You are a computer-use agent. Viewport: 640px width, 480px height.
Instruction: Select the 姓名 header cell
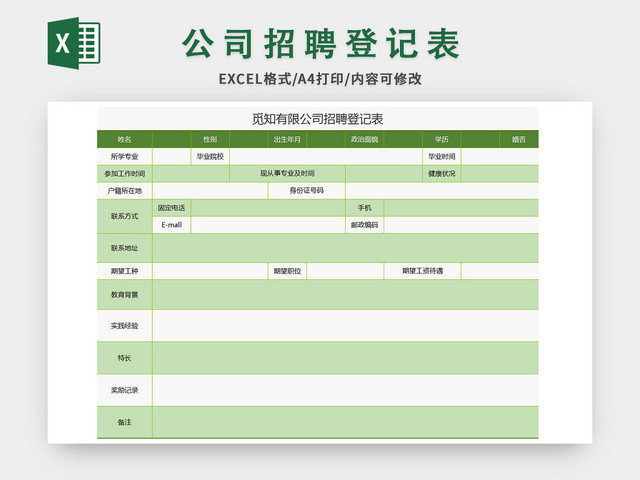tap(124, 139)
